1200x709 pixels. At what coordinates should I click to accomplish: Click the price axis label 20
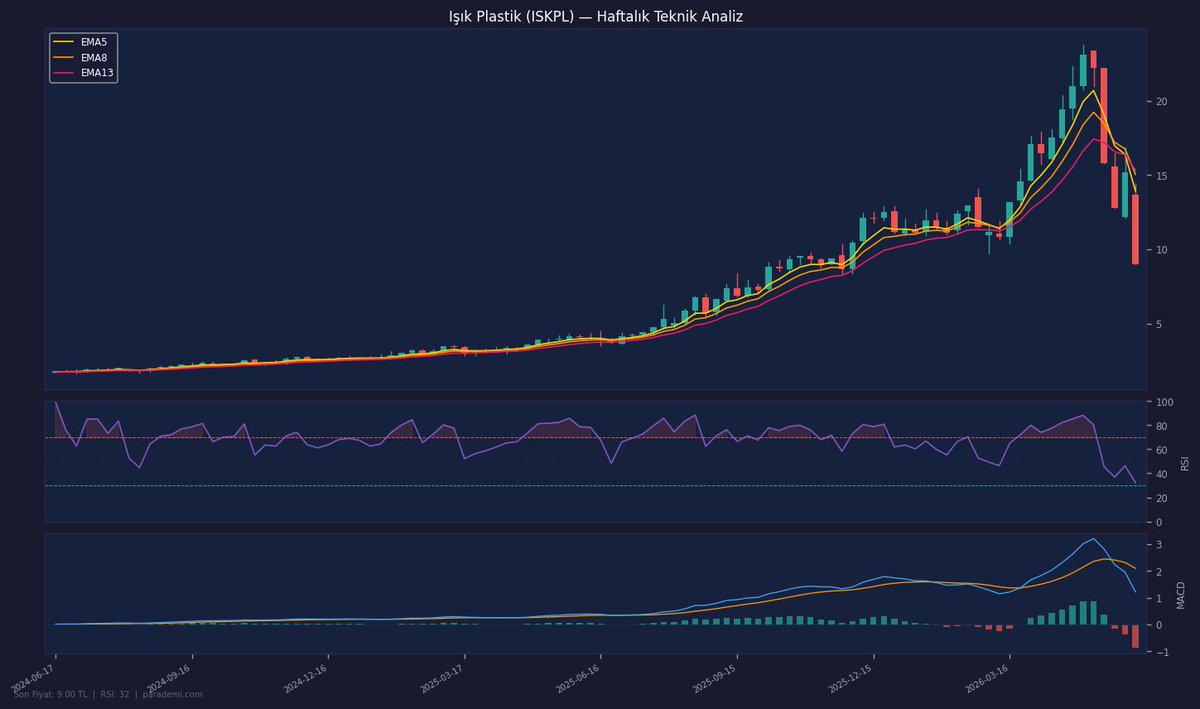click(1162, 102)
